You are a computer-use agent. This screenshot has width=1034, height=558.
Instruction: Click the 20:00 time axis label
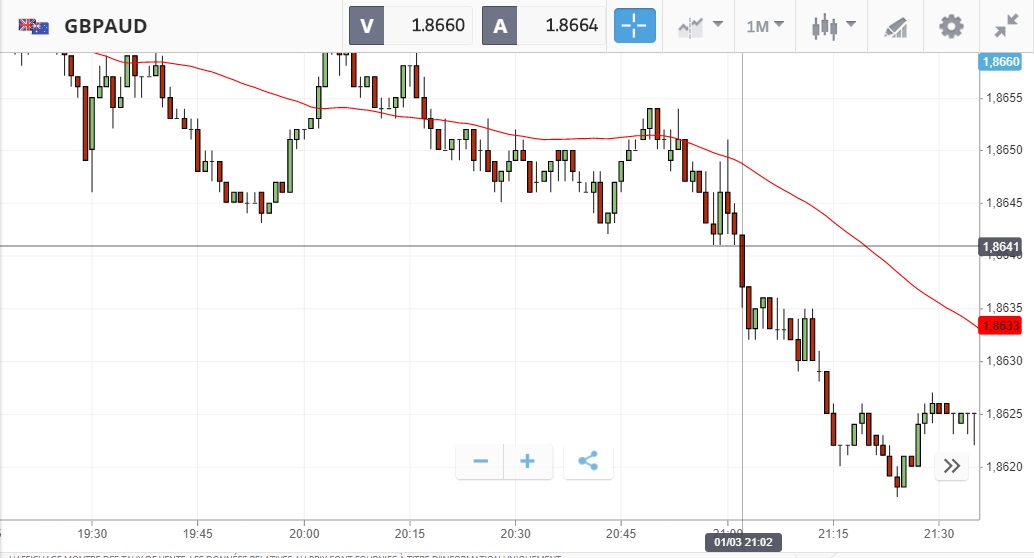(304, 534)
